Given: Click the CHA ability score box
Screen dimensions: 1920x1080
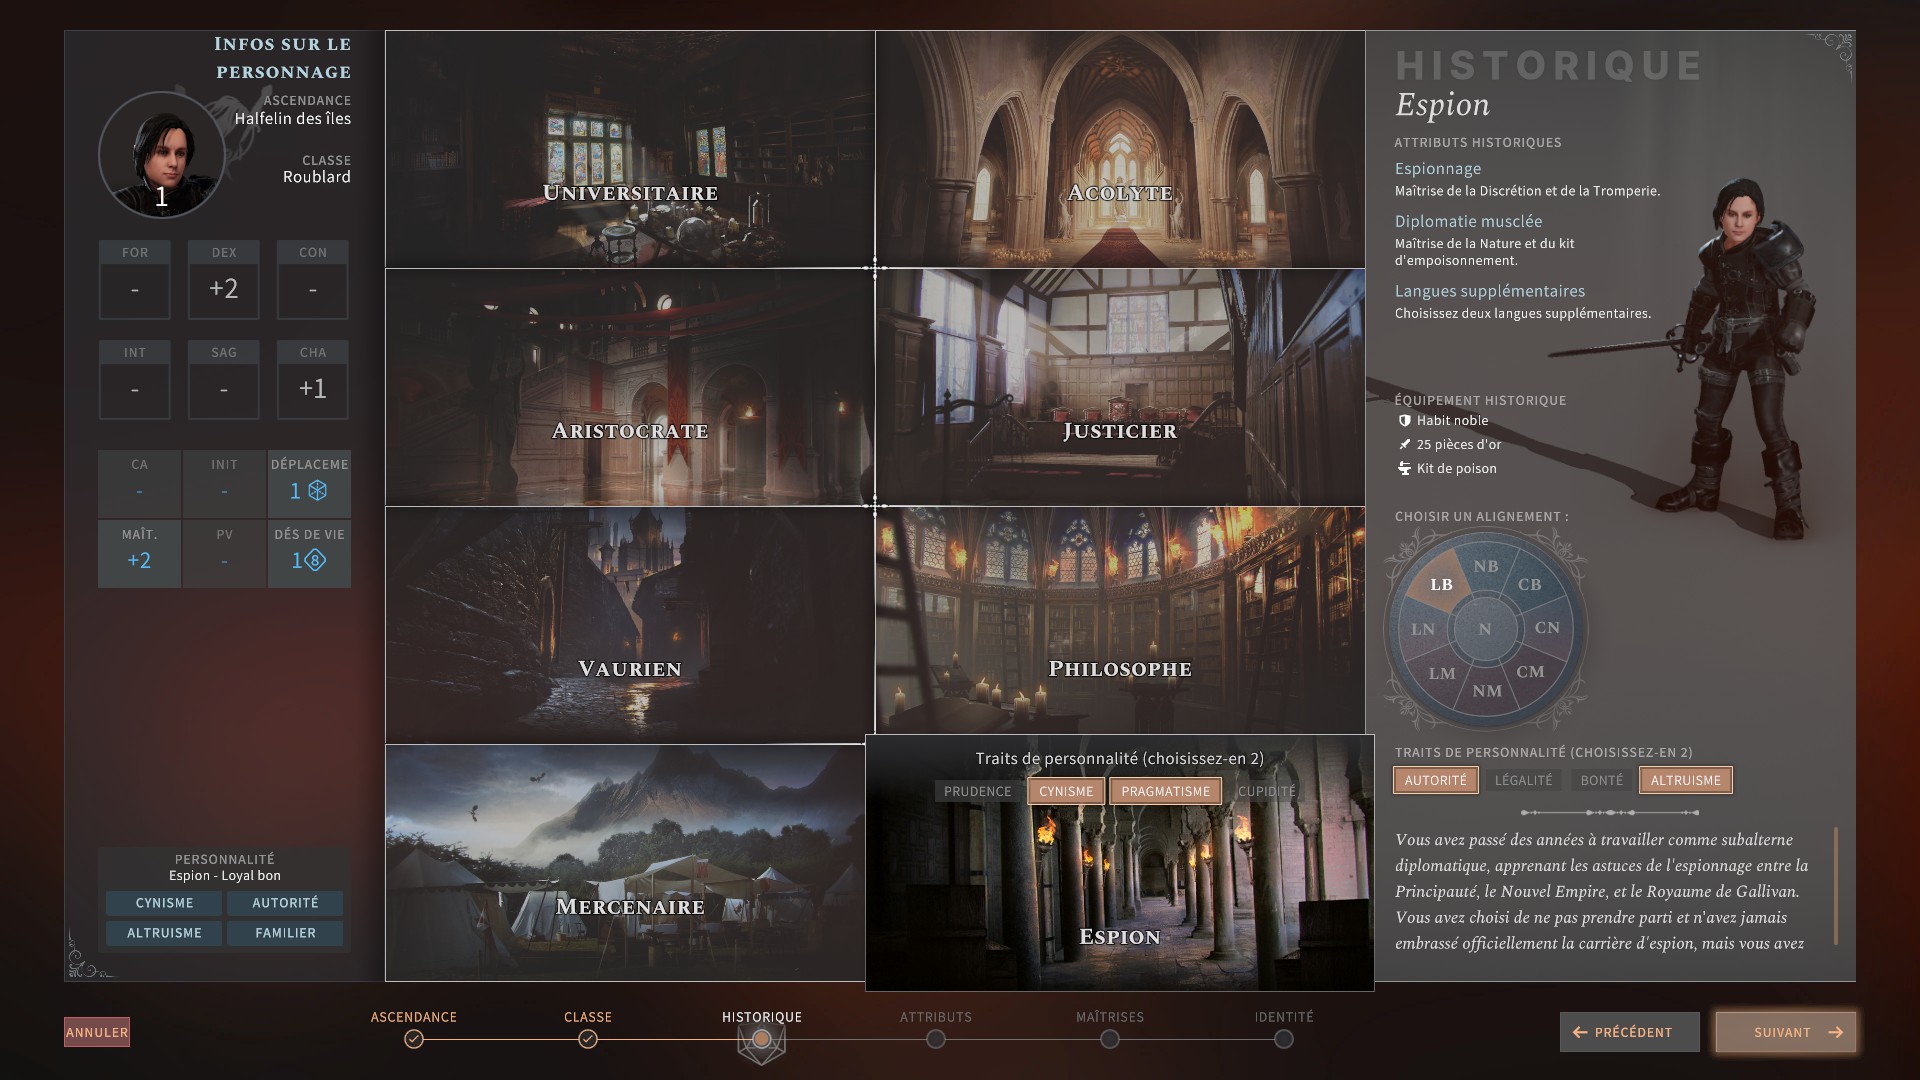Looking at the screenshot, I should coord(313,380).
